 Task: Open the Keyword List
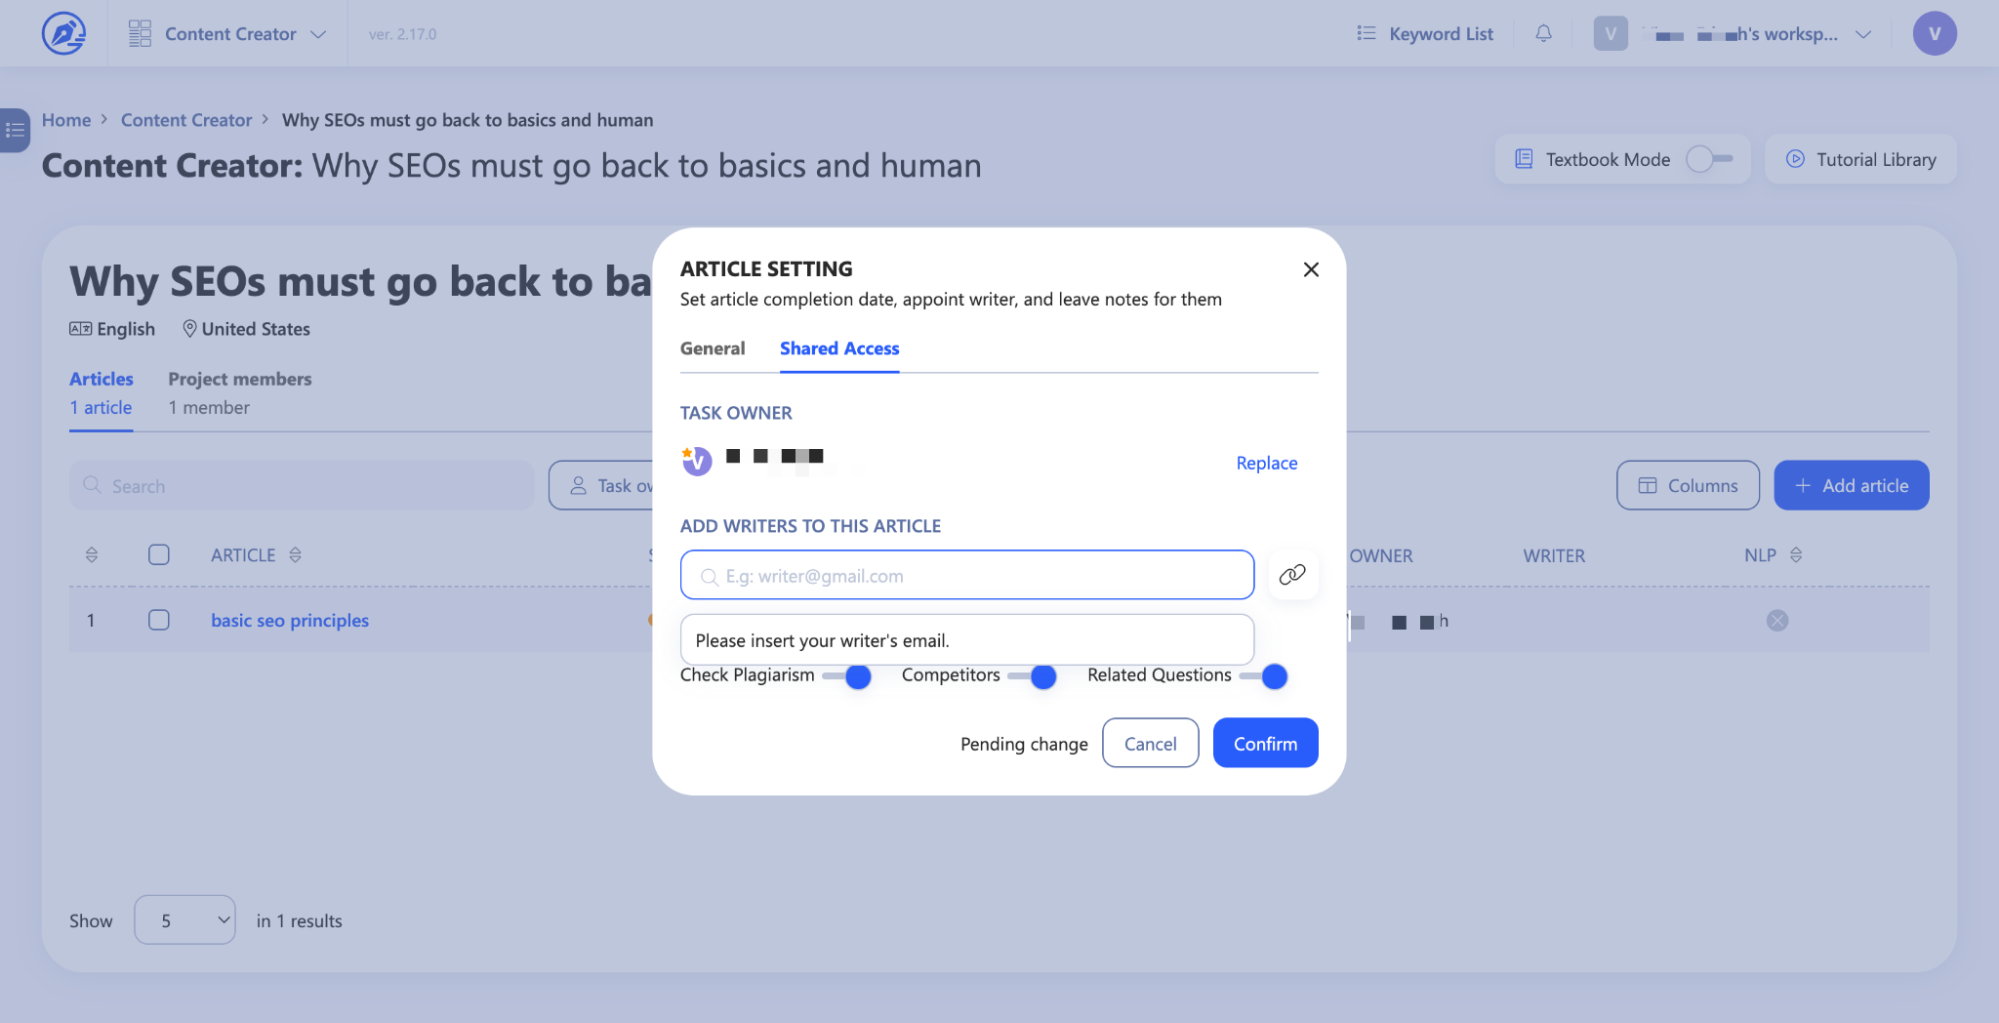pos(1424,34)
